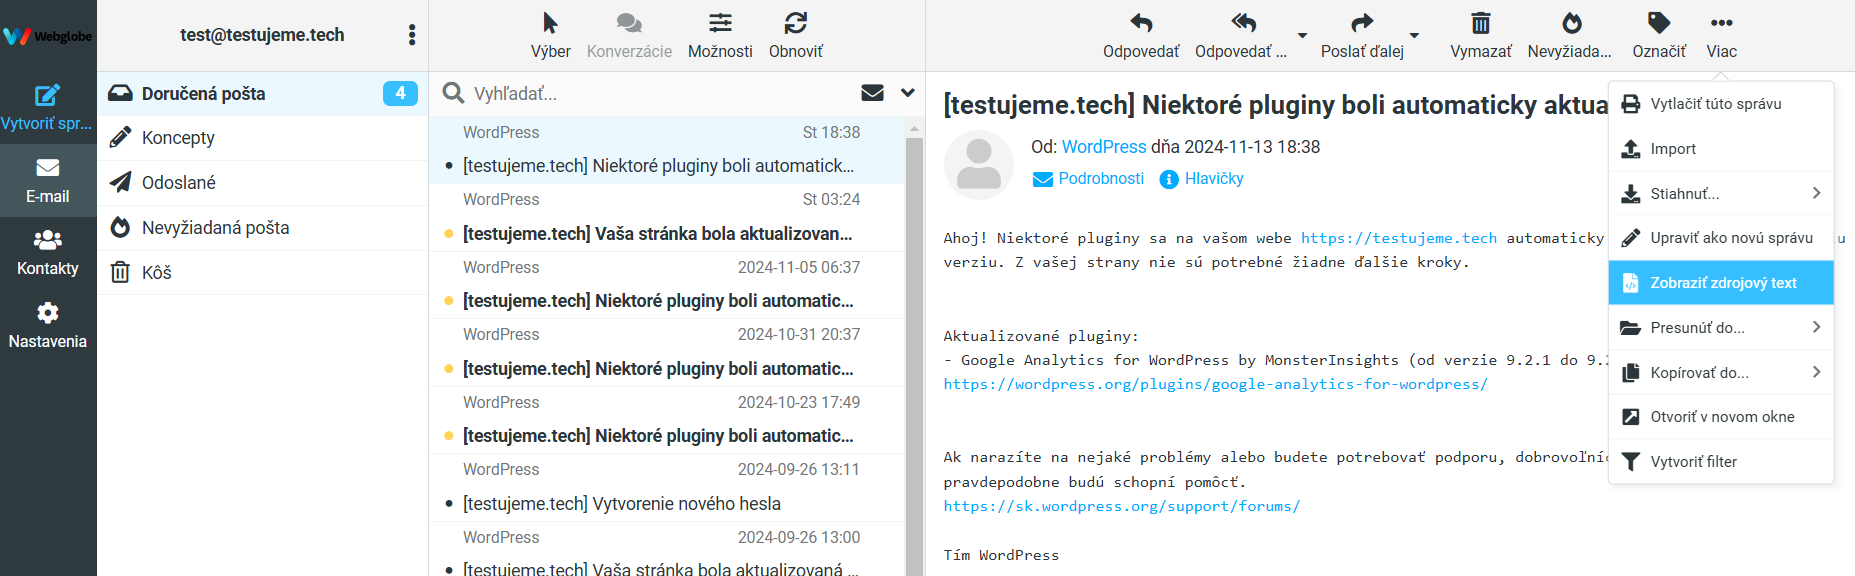Image resolution: width=1855 pixels, height=576 pixels.
Task: Click the test@testujeme.tech account name
Action: (x=262, y=35)
